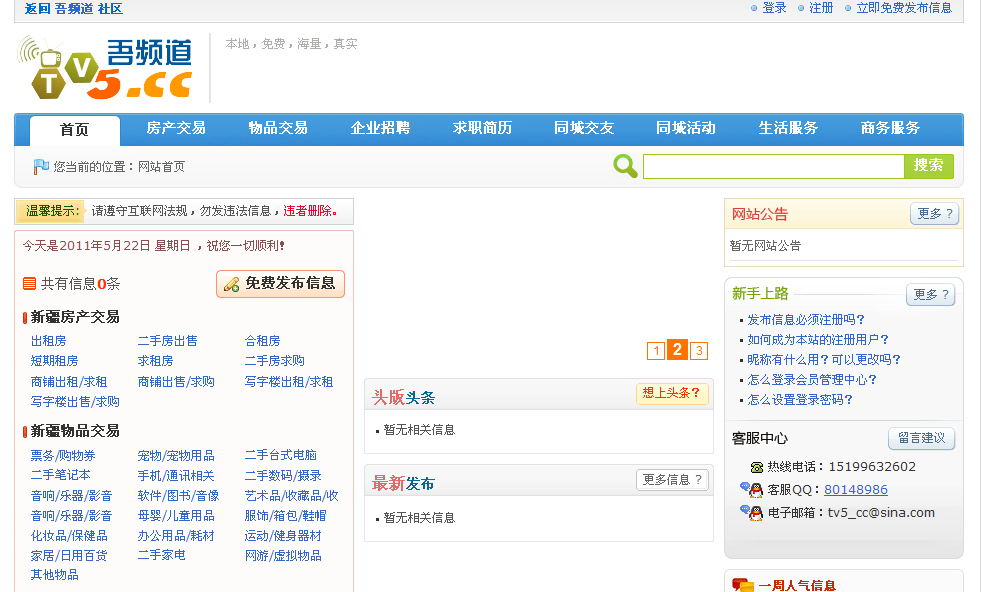The width and height of the screenshot is (981, 592).
Task: Open 手机/通讯相关 category link
Action: [x=176, y=476]
